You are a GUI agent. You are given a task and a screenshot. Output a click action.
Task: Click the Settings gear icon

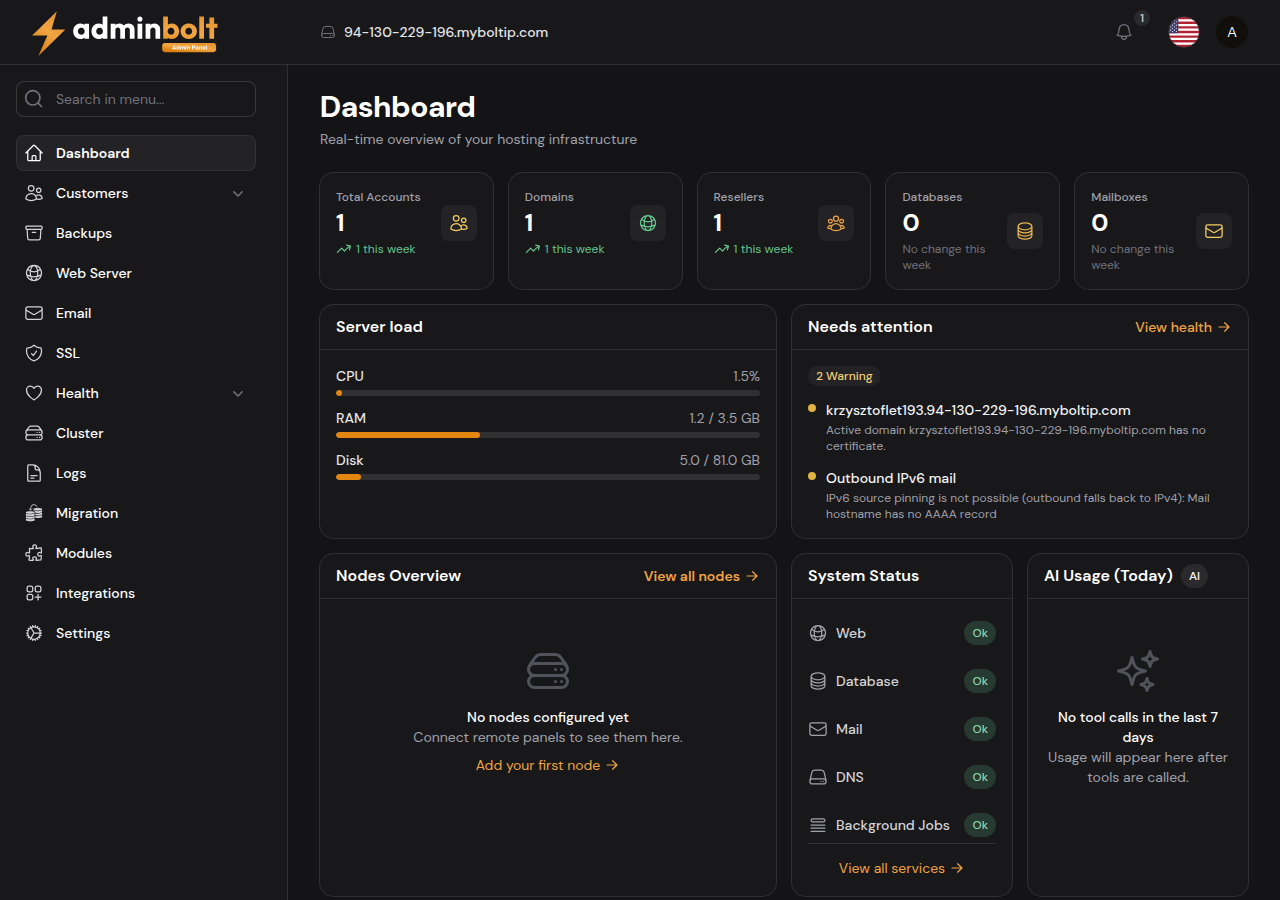[34, 633]
